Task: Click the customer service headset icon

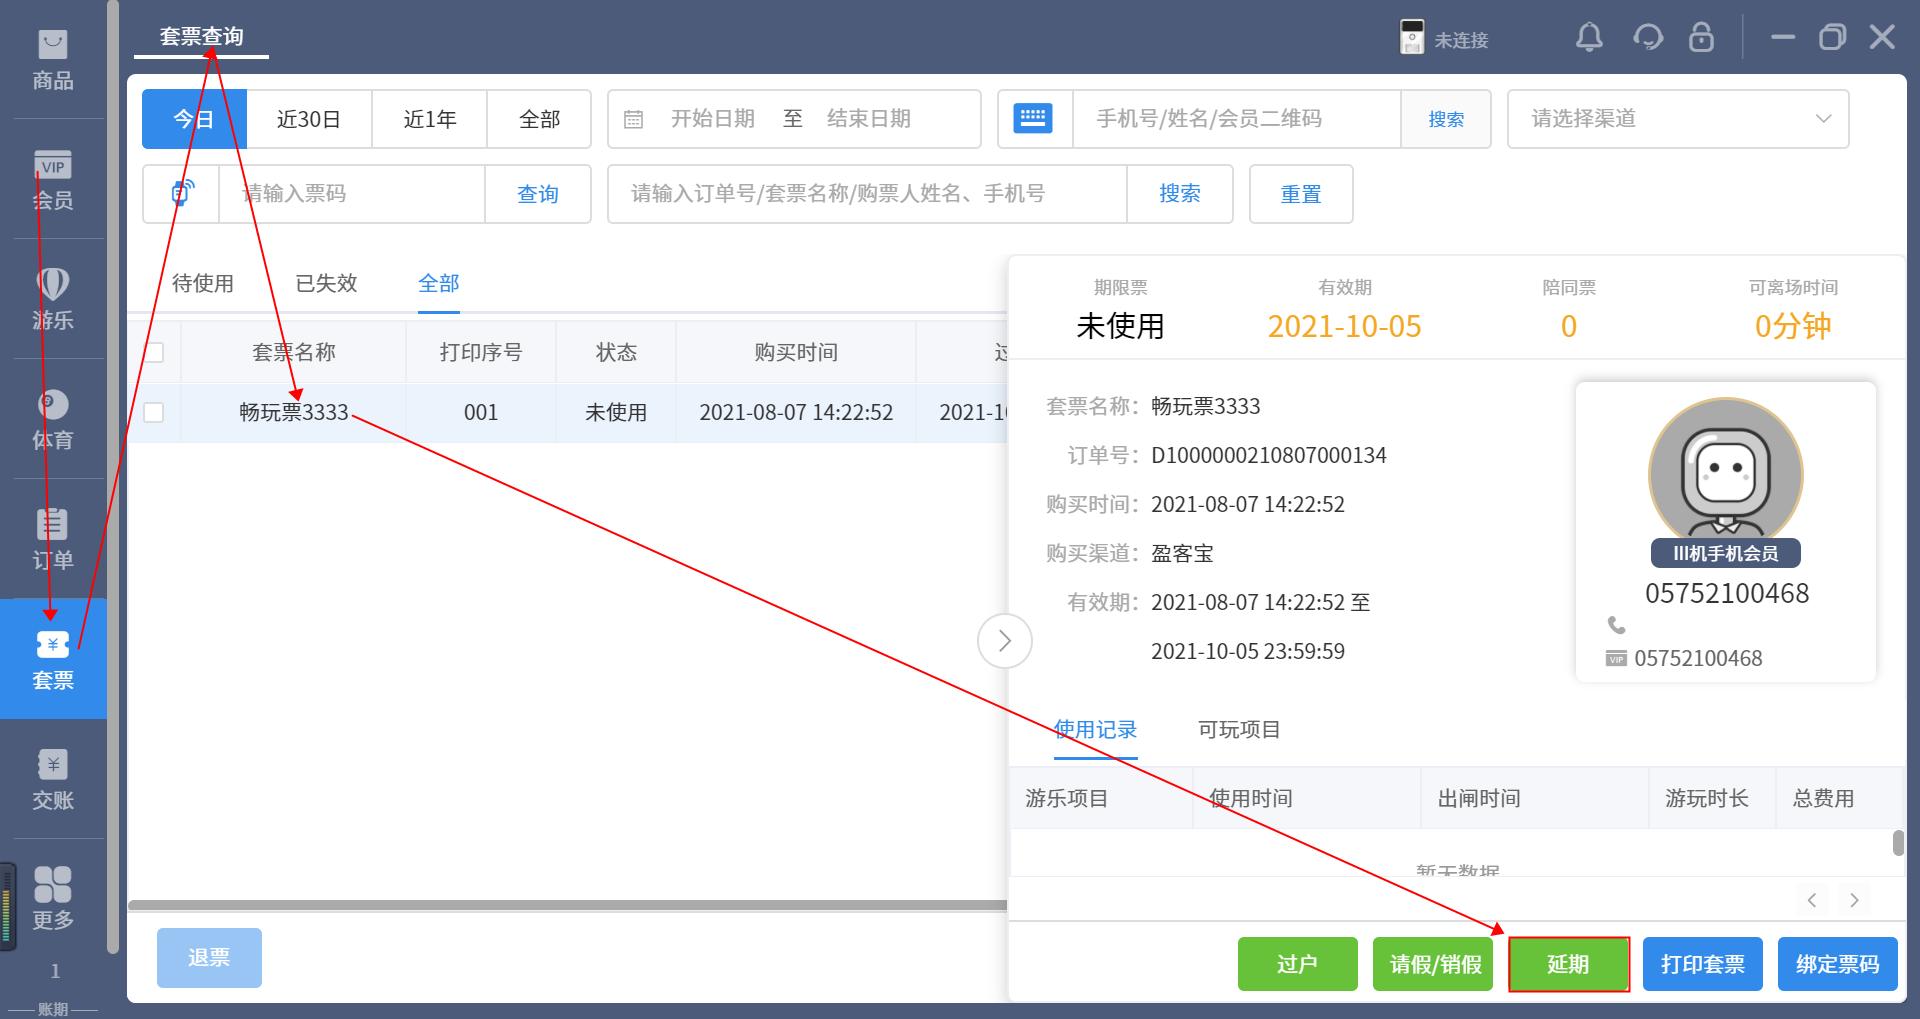Action: [1647, 38]
